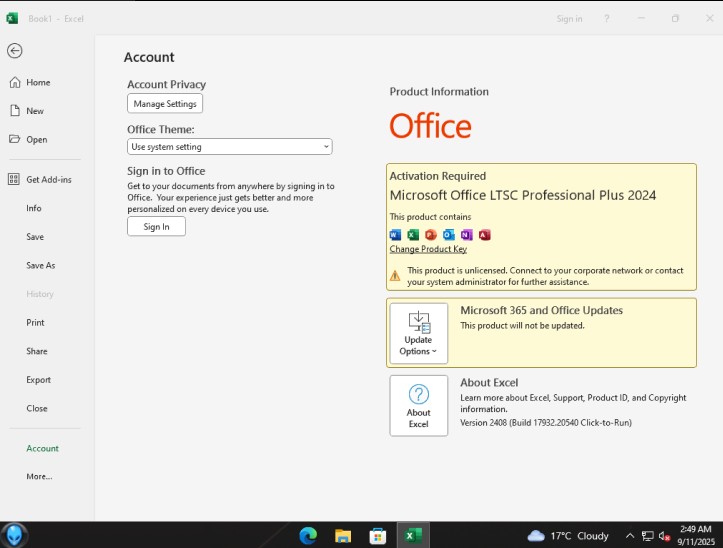Click the Excel product icon in product list
This screenshot has height=548, width=723.
tap(413, 235)
